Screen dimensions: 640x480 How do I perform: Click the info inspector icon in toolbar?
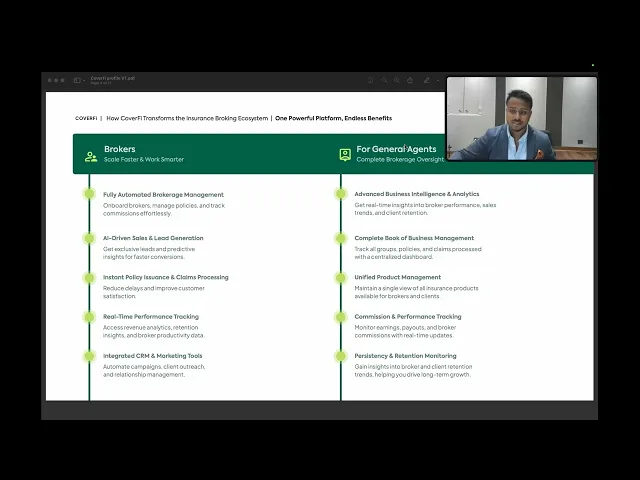(x=370, y=80)
